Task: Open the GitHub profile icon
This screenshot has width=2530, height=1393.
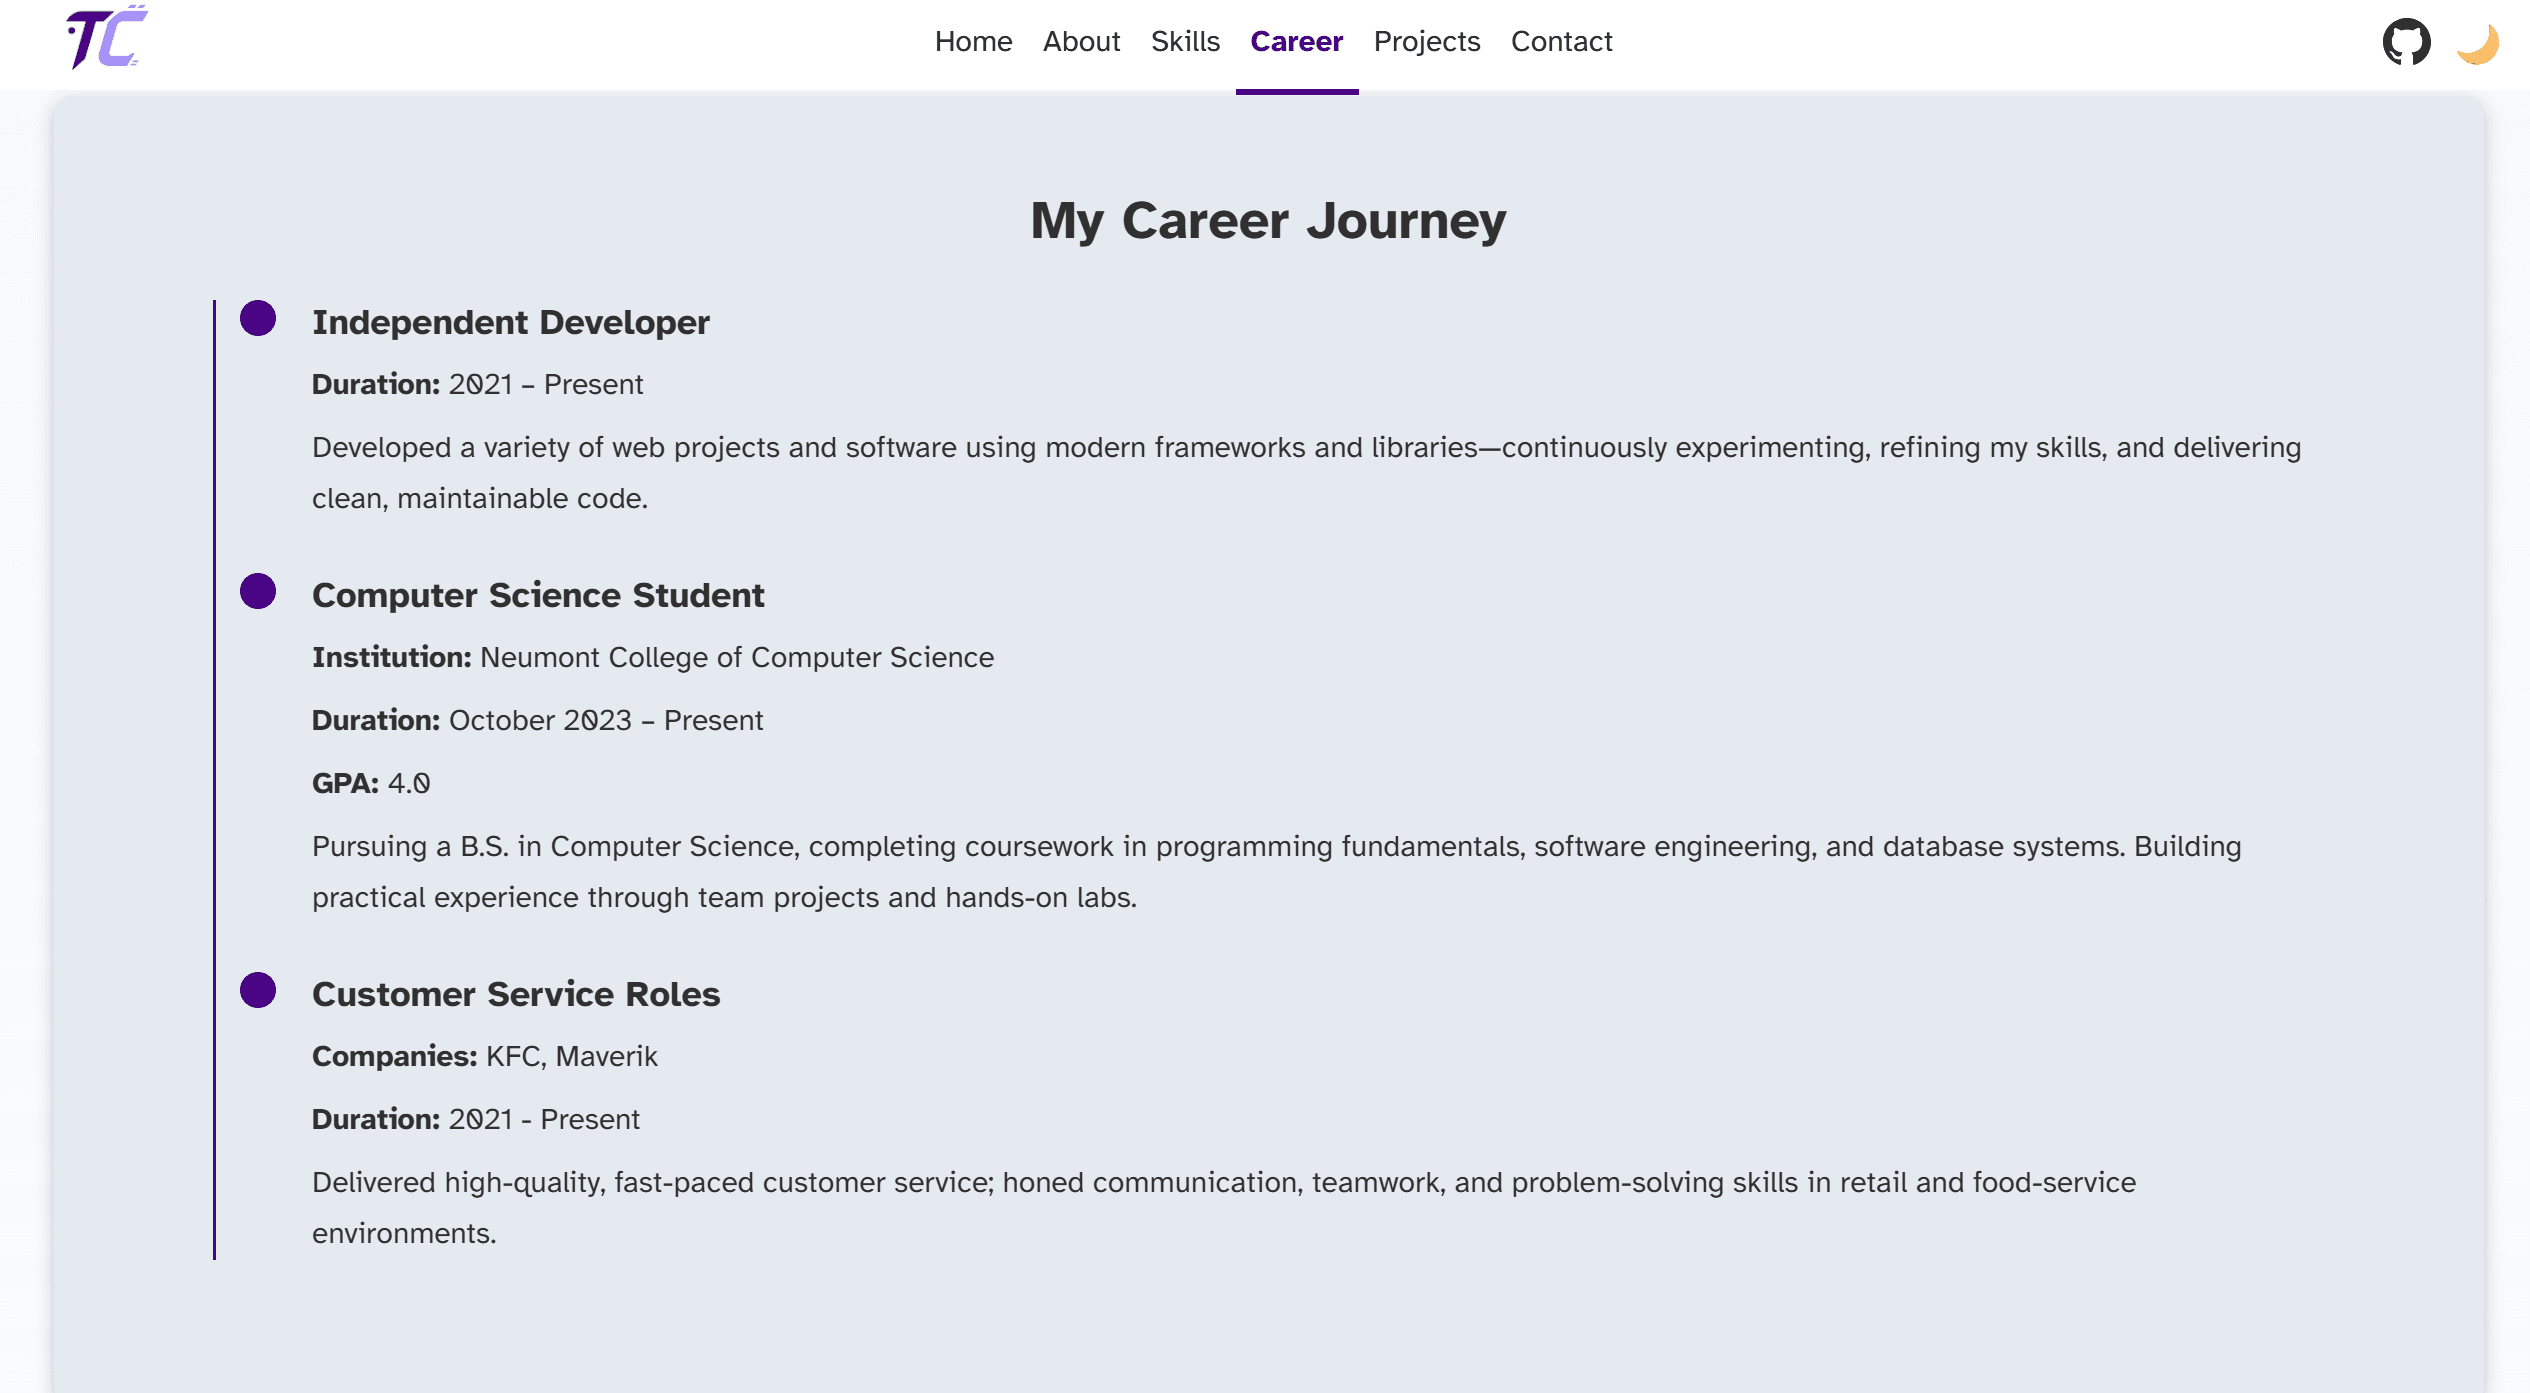Action: tap(2405, 42)
